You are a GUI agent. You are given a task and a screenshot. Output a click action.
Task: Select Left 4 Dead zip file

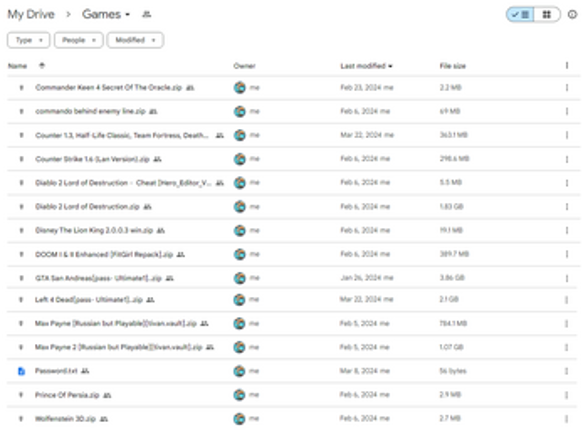point(89,300)
